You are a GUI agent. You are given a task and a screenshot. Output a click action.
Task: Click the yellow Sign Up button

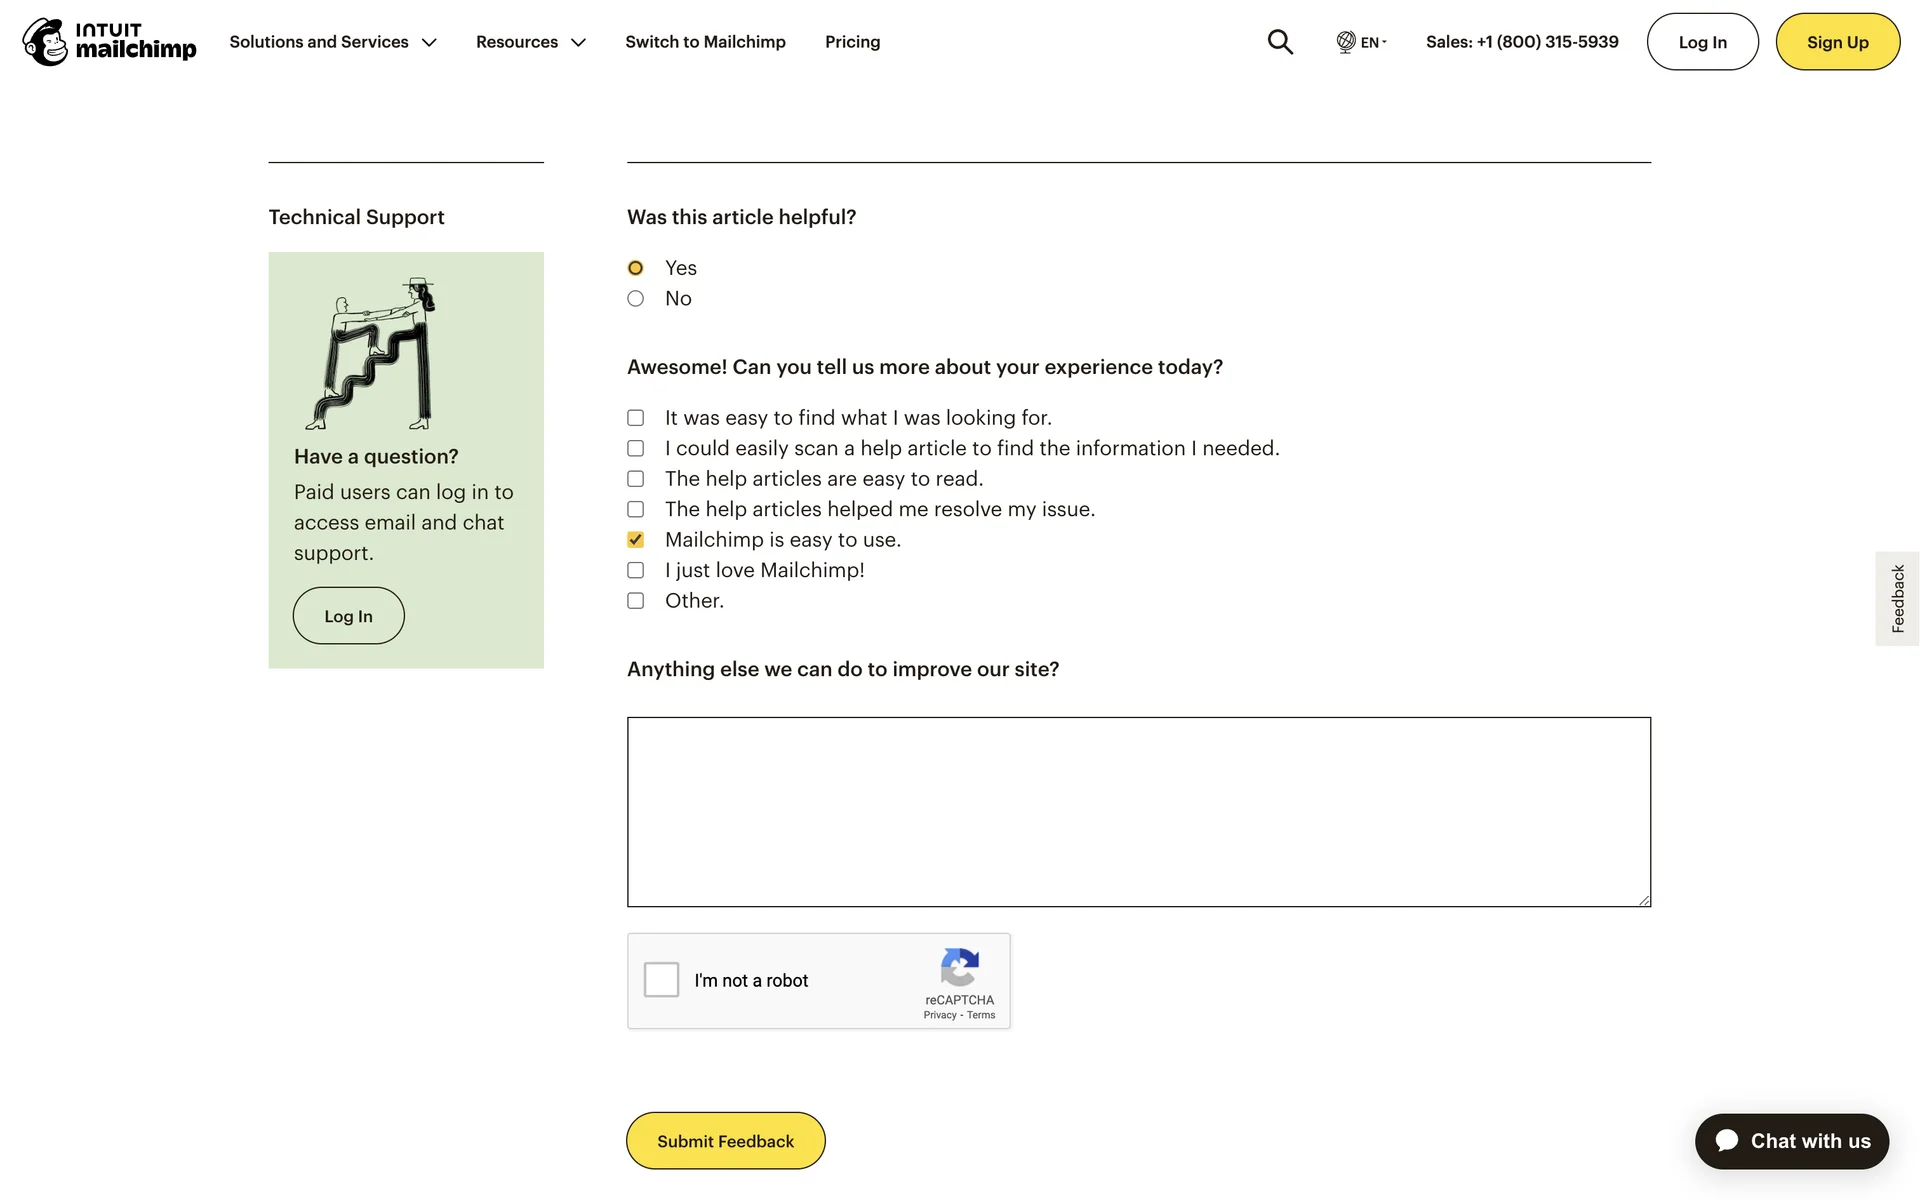[1837, 42]
